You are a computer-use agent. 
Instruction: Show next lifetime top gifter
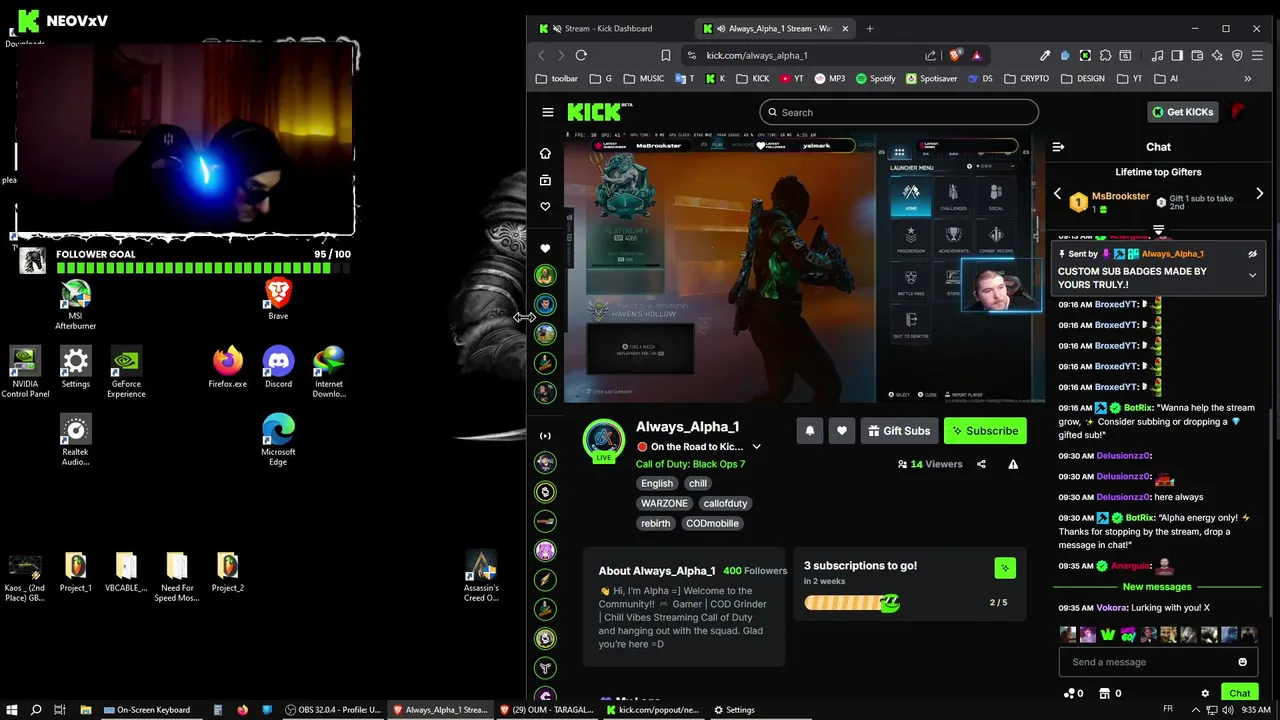1259,193
